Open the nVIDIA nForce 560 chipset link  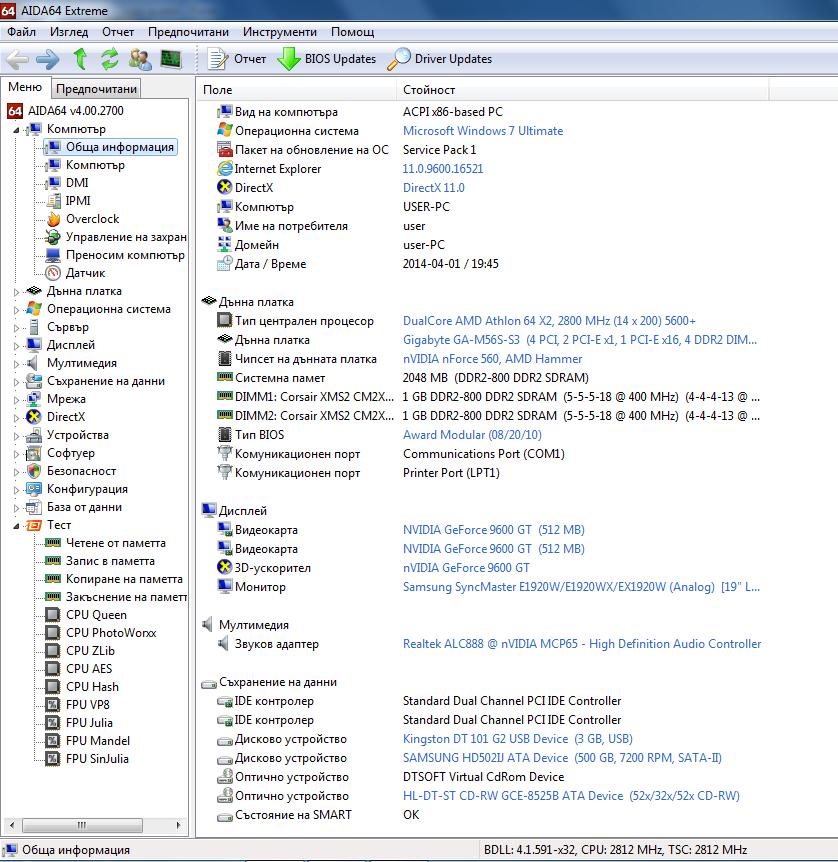click(x=492, y=359)
